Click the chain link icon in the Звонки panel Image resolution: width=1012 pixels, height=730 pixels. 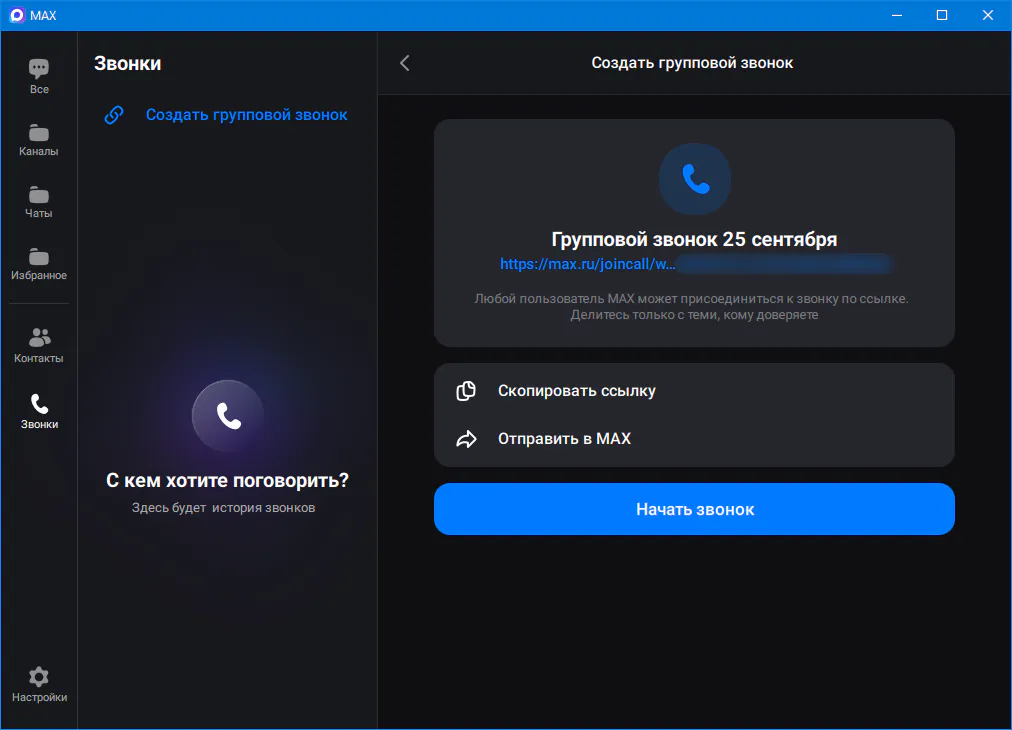tap(114, 115)
